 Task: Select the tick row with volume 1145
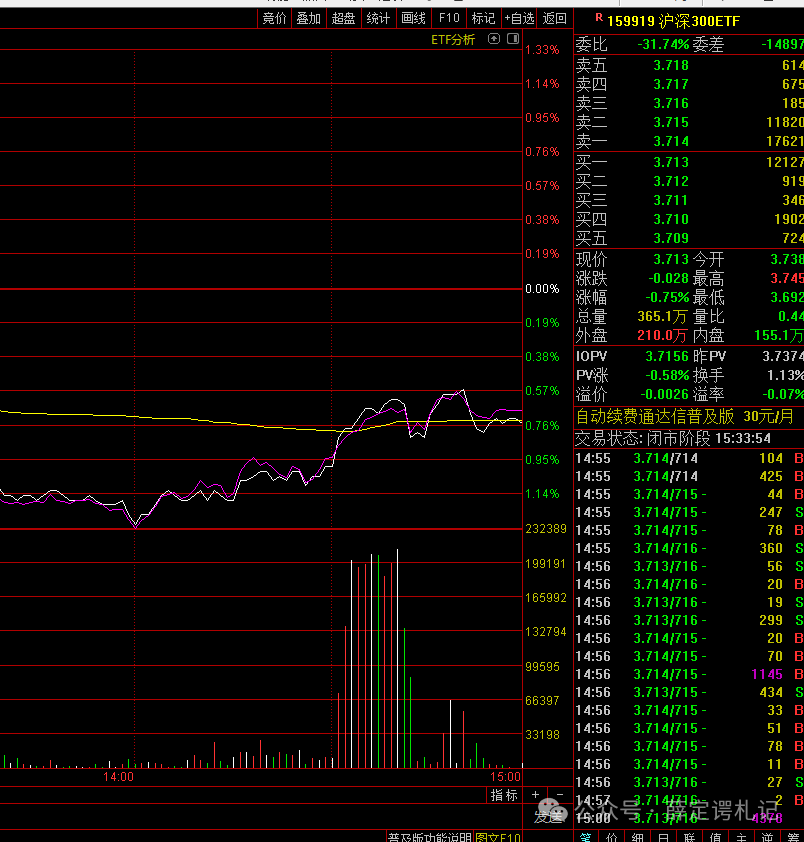(689, 674)
